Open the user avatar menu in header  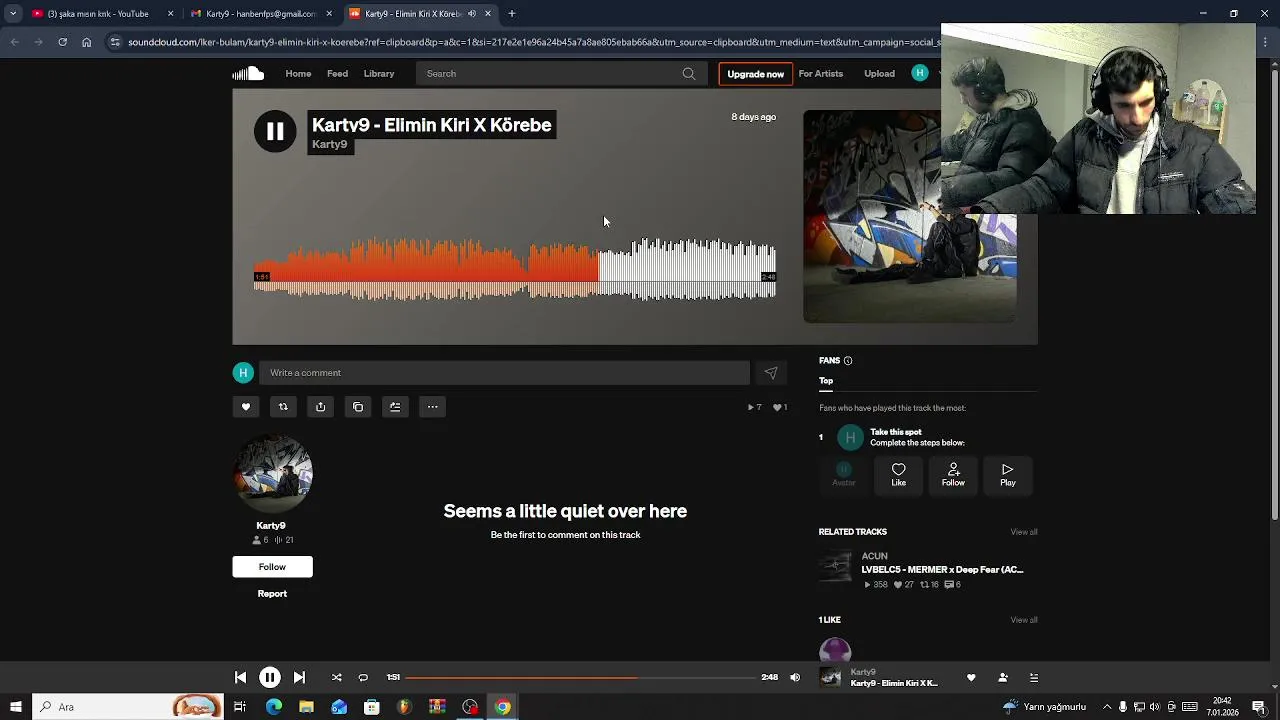[920, 73]
